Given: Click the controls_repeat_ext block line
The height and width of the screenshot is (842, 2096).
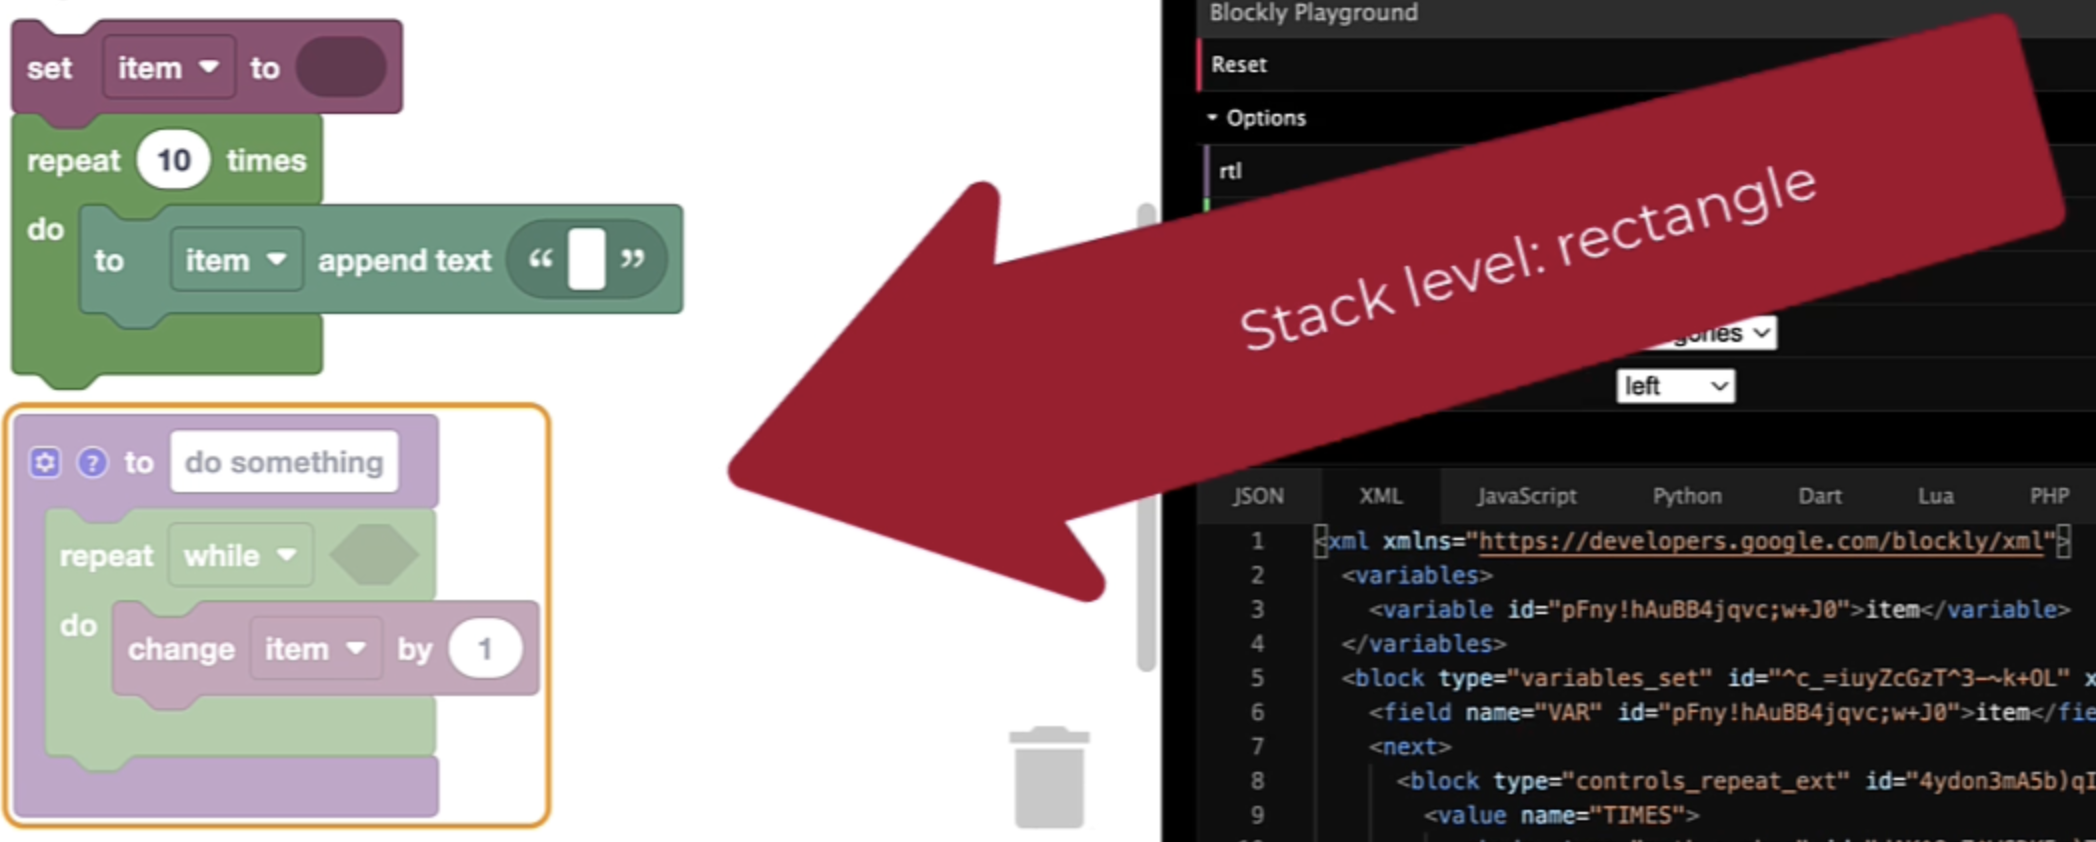Looking at the screenshot, I should point(1746,781).
